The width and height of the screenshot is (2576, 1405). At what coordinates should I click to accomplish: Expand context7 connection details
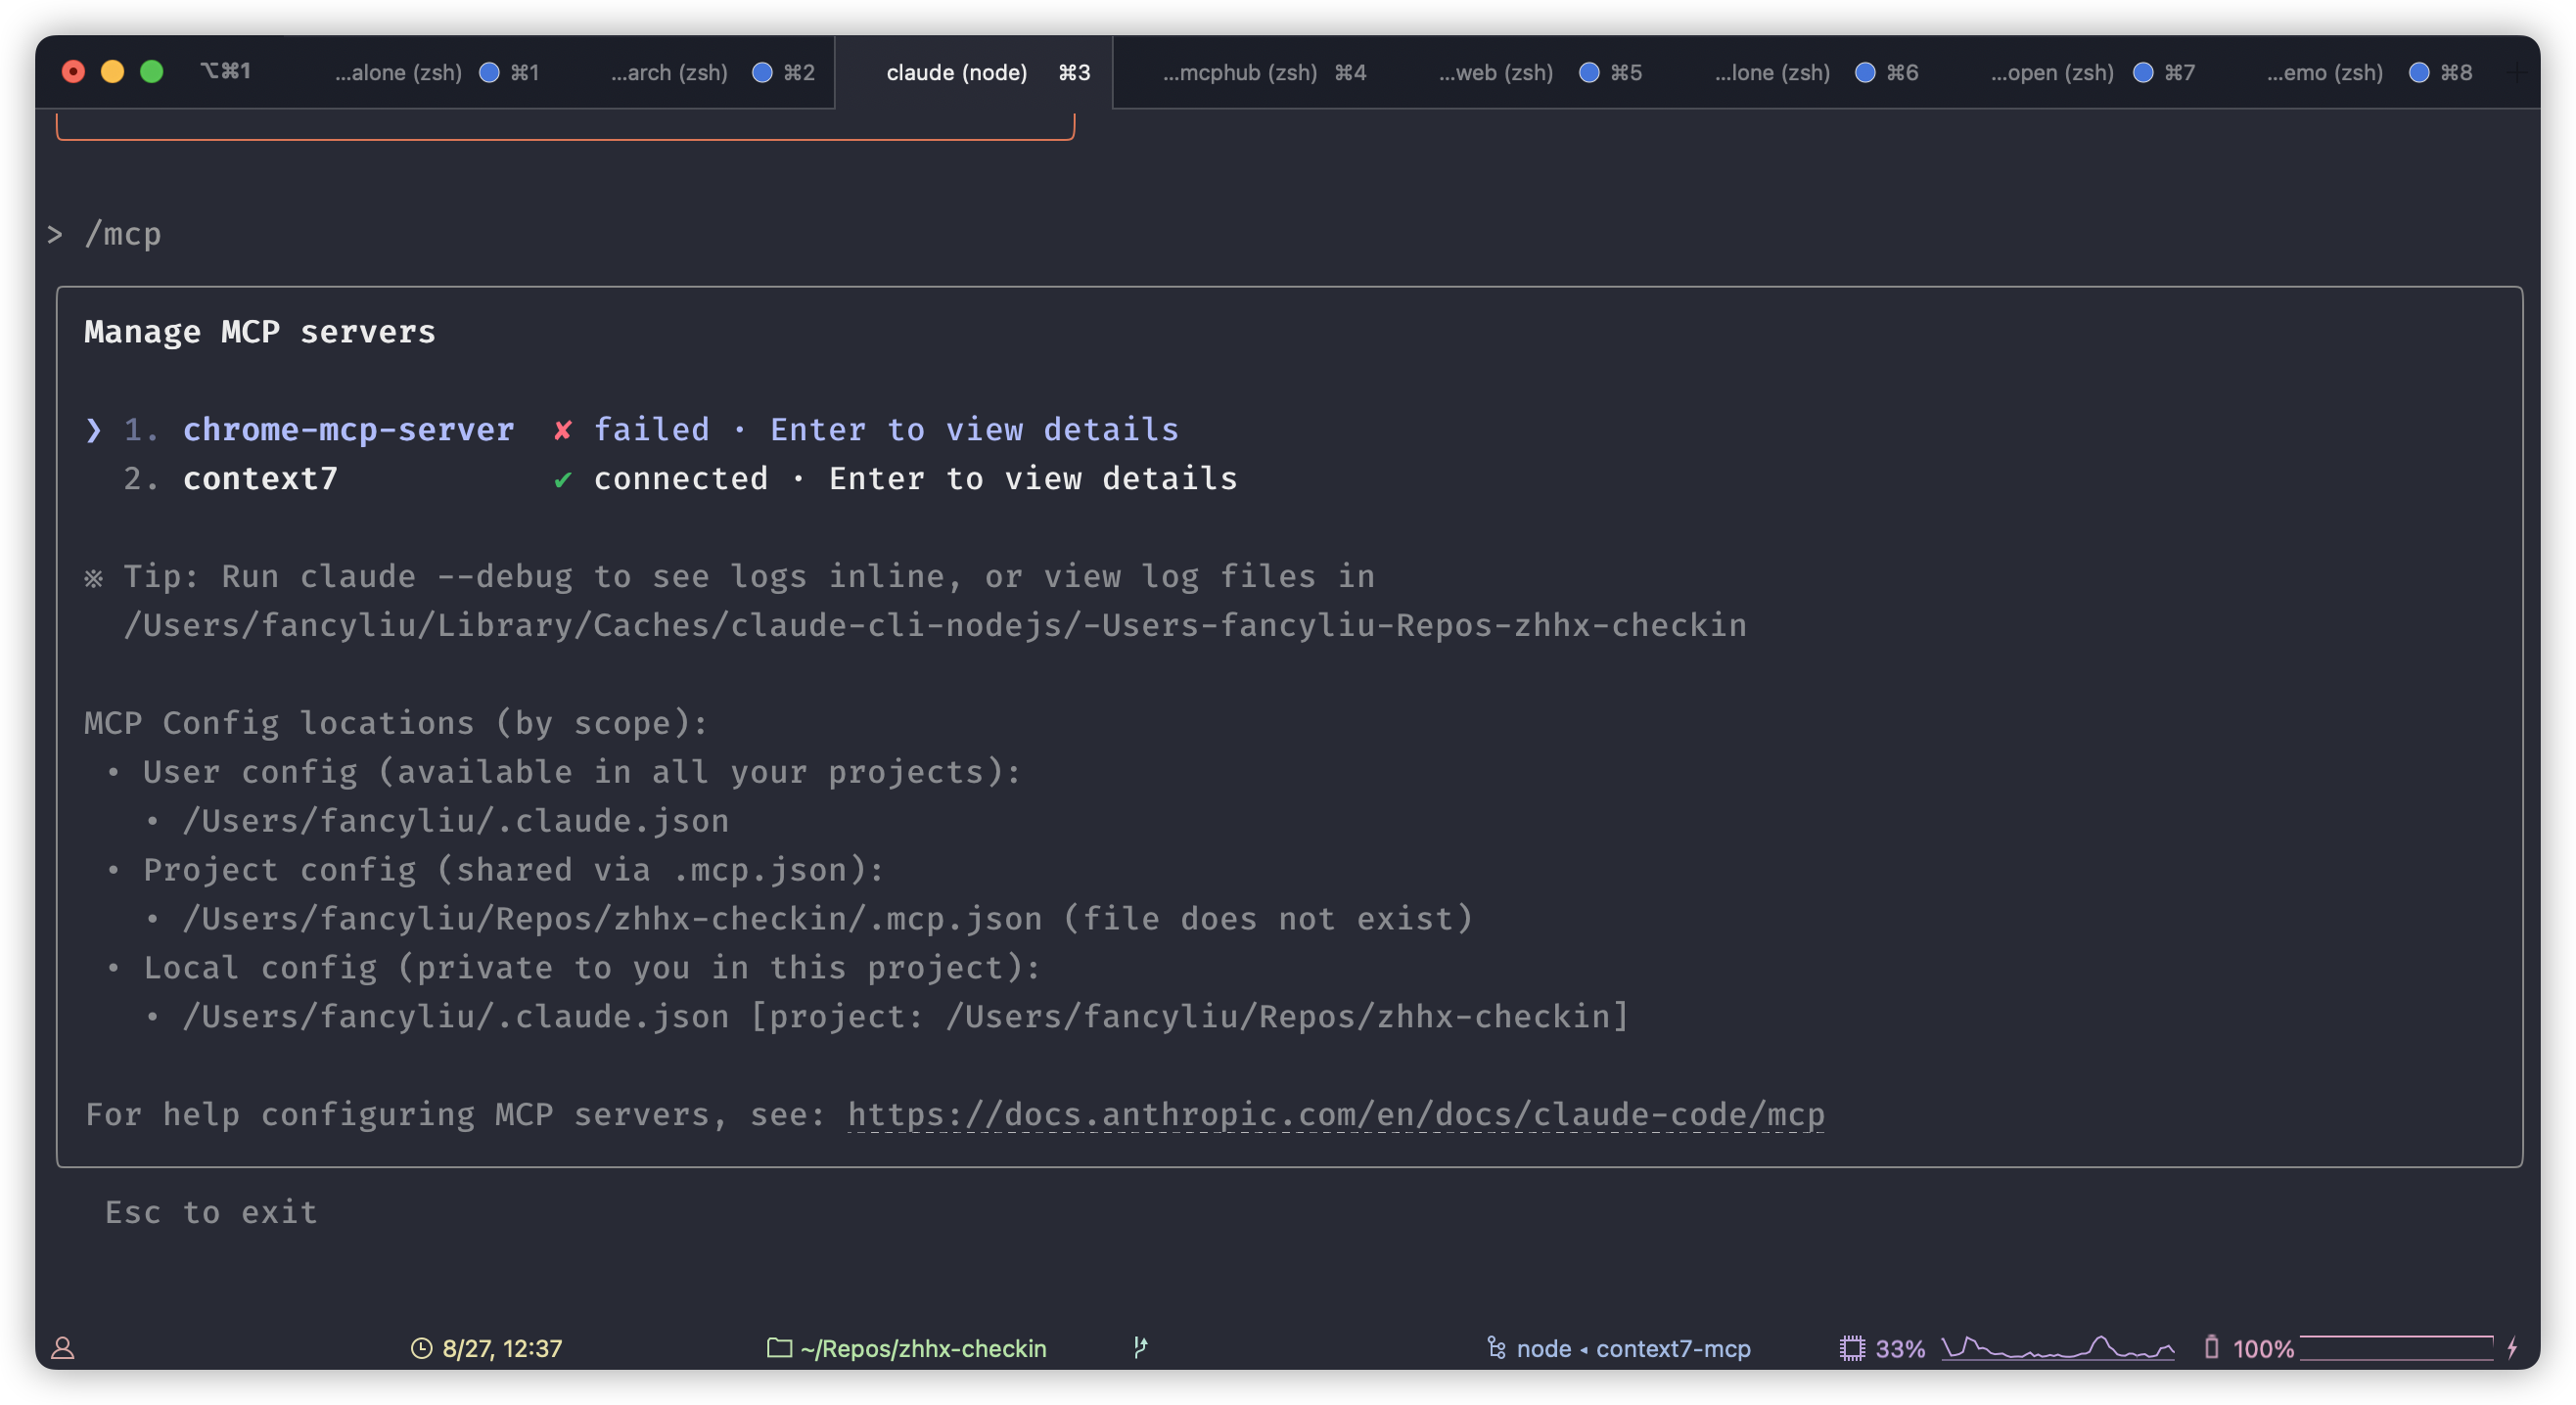260,478
